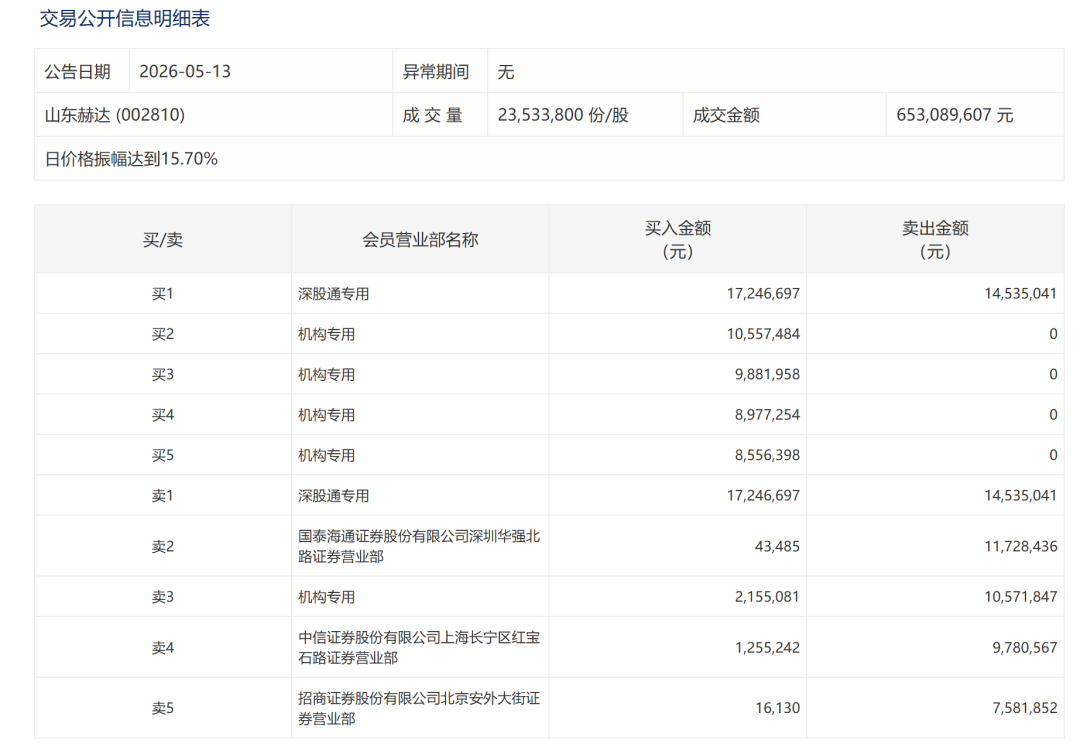1080x744 pixels.
Task: Click the 会员营业部名称 column header
Action: 420,240
